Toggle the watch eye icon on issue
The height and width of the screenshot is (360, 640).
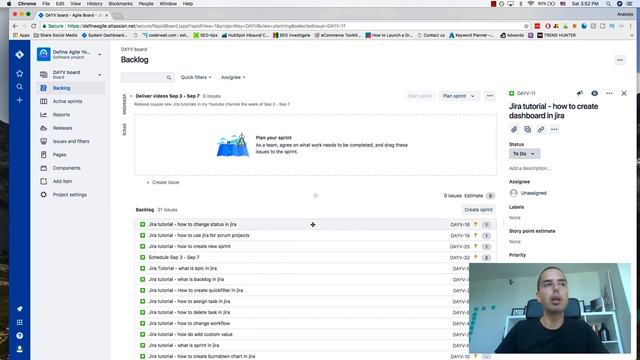click(594, 93)
